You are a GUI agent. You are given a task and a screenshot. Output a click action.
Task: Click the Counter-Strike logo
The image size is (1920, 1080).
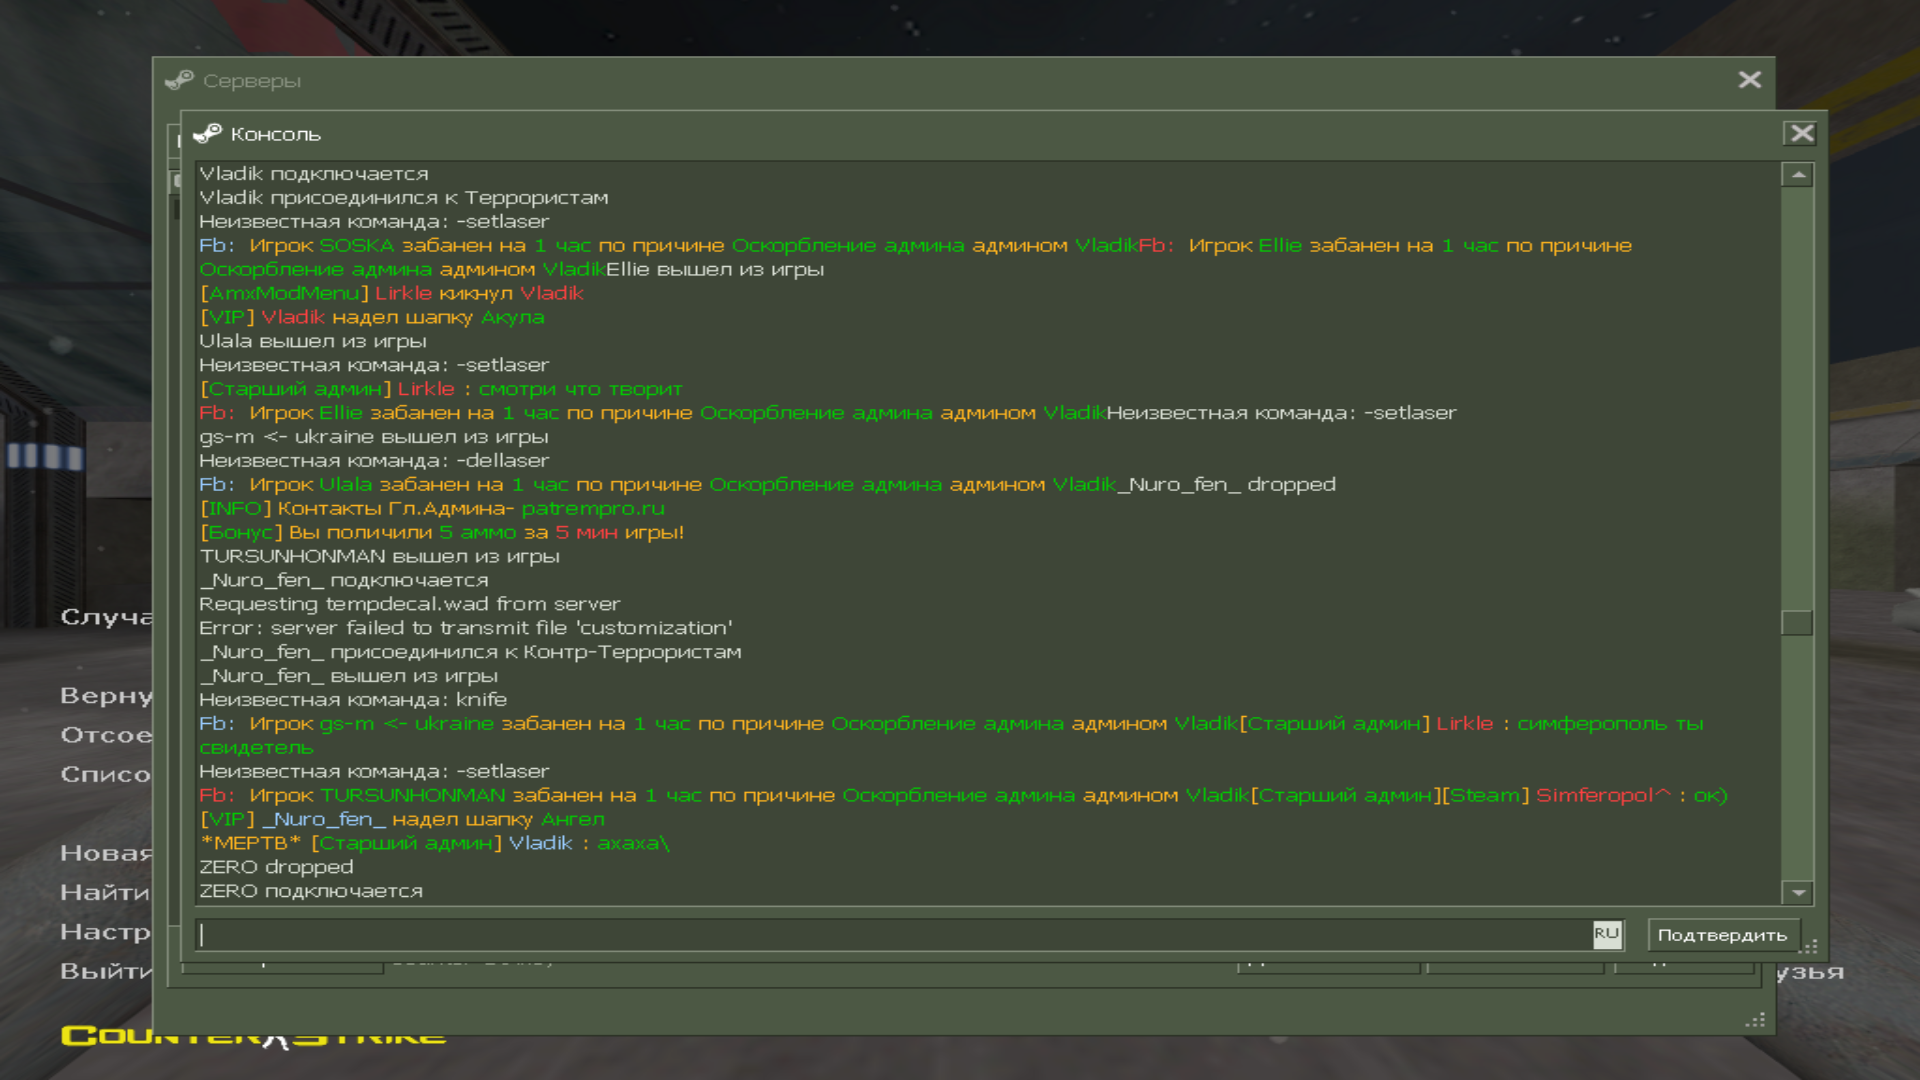[253, 1036]
